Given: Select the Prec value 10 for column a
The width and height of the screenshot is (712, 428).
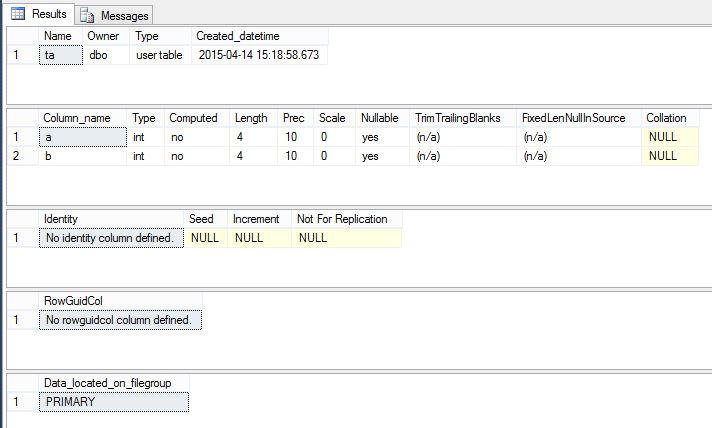Looking at the screenshot, I should [296, 137].
